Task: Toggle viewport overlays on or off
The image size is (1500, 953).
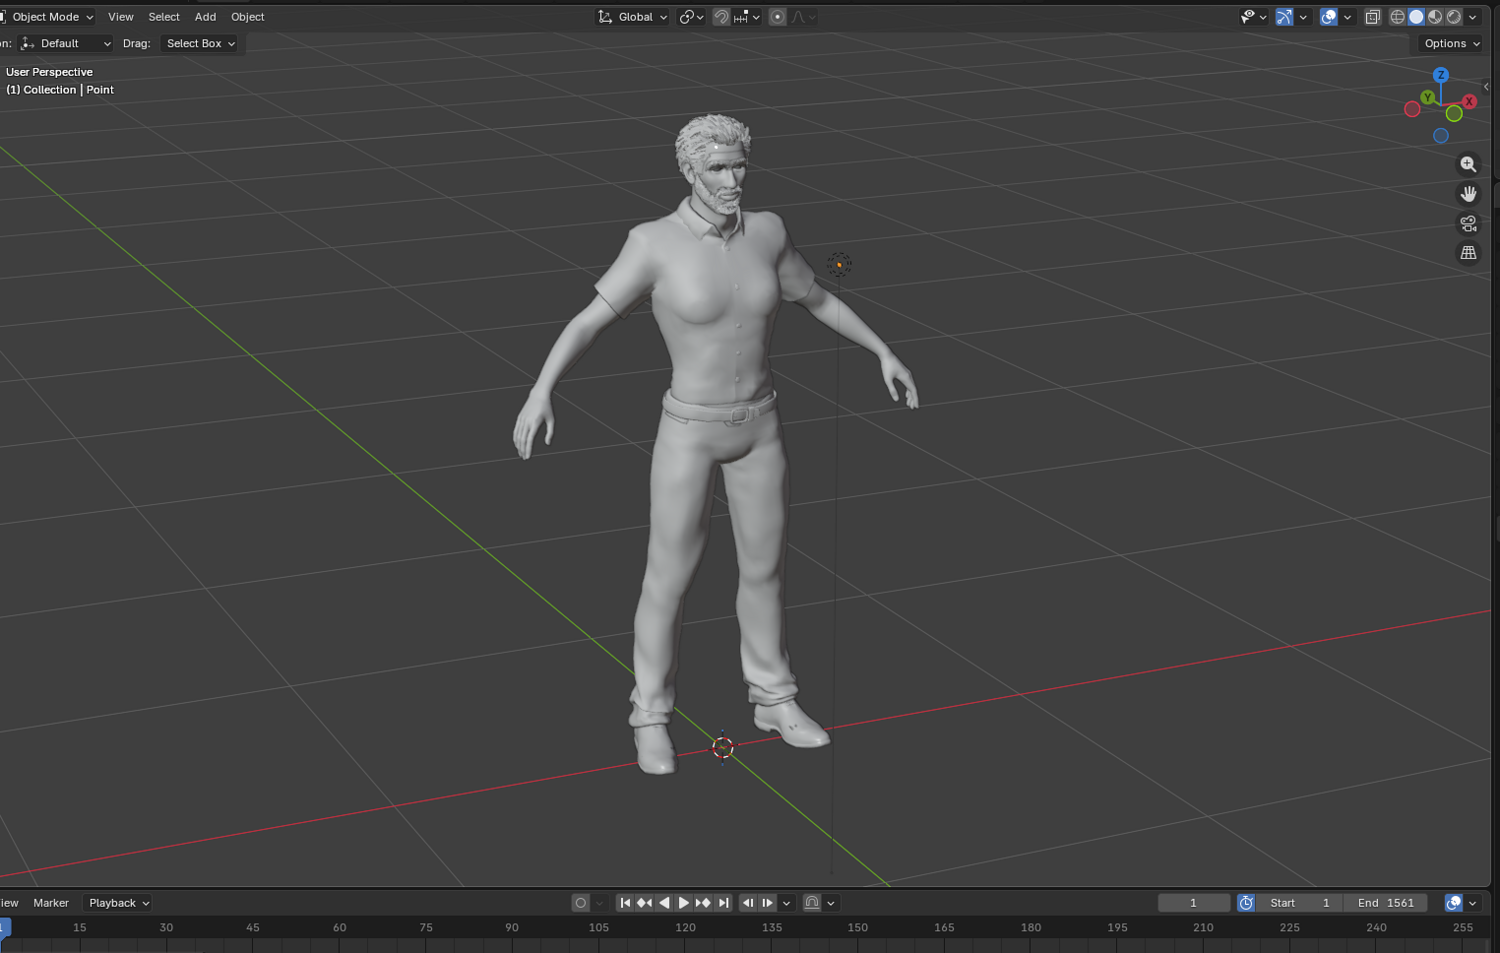Action: (x=1328, y=17)
